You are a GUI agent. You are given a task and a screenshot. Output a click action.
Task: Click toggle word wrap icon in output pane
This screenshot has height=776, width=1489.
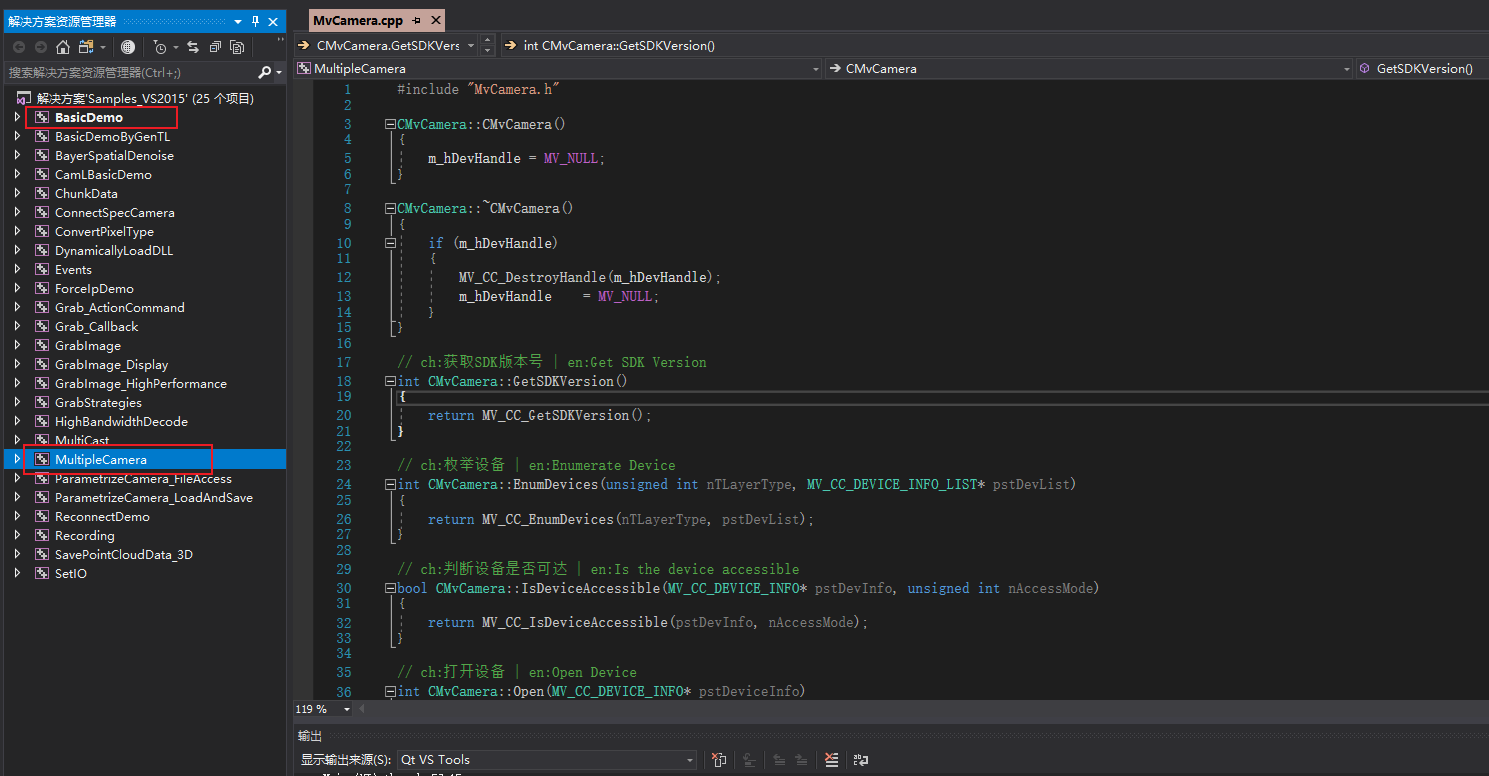[860, 760]
